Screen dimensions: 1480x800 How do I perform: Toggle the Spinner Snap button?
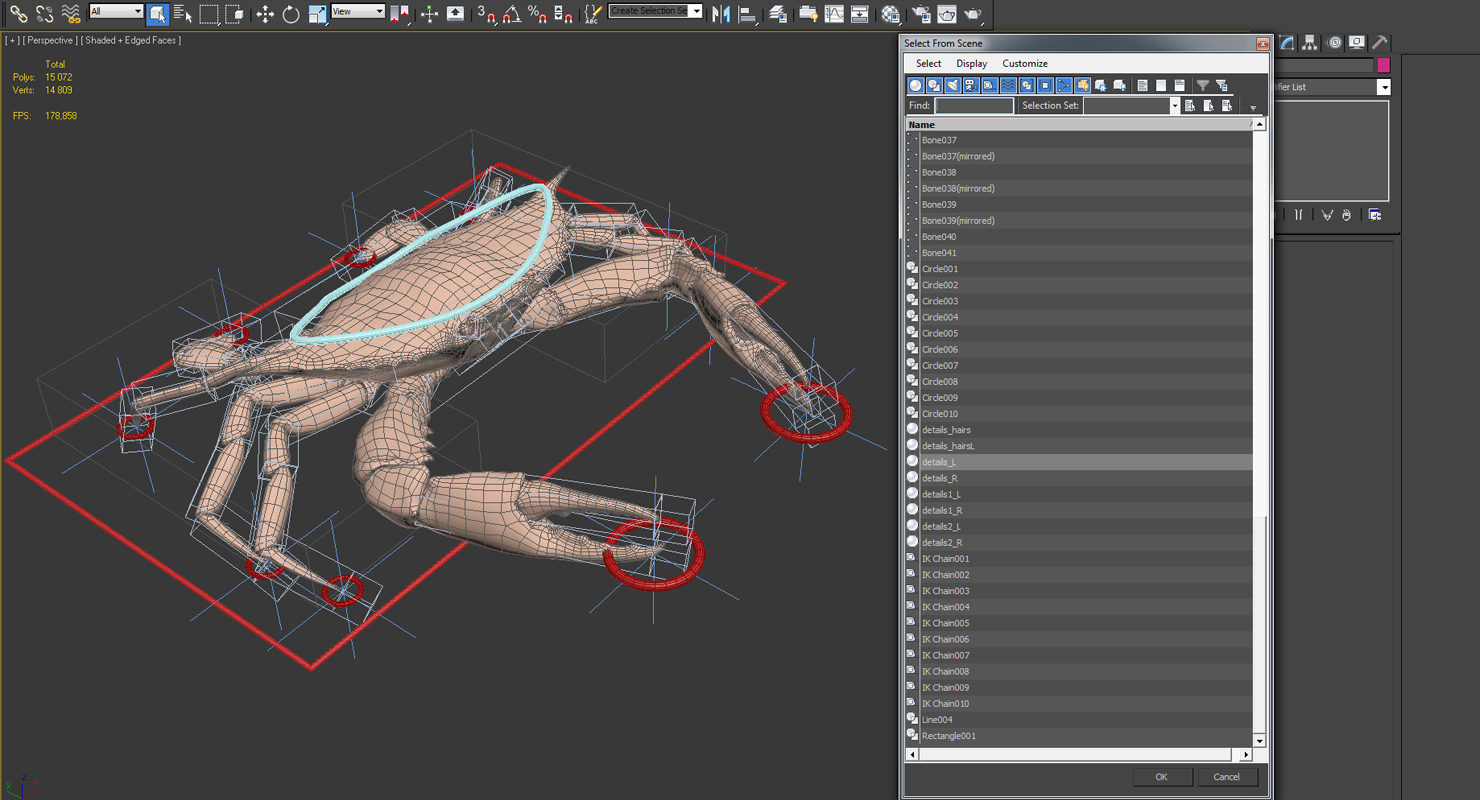point(563,13)
